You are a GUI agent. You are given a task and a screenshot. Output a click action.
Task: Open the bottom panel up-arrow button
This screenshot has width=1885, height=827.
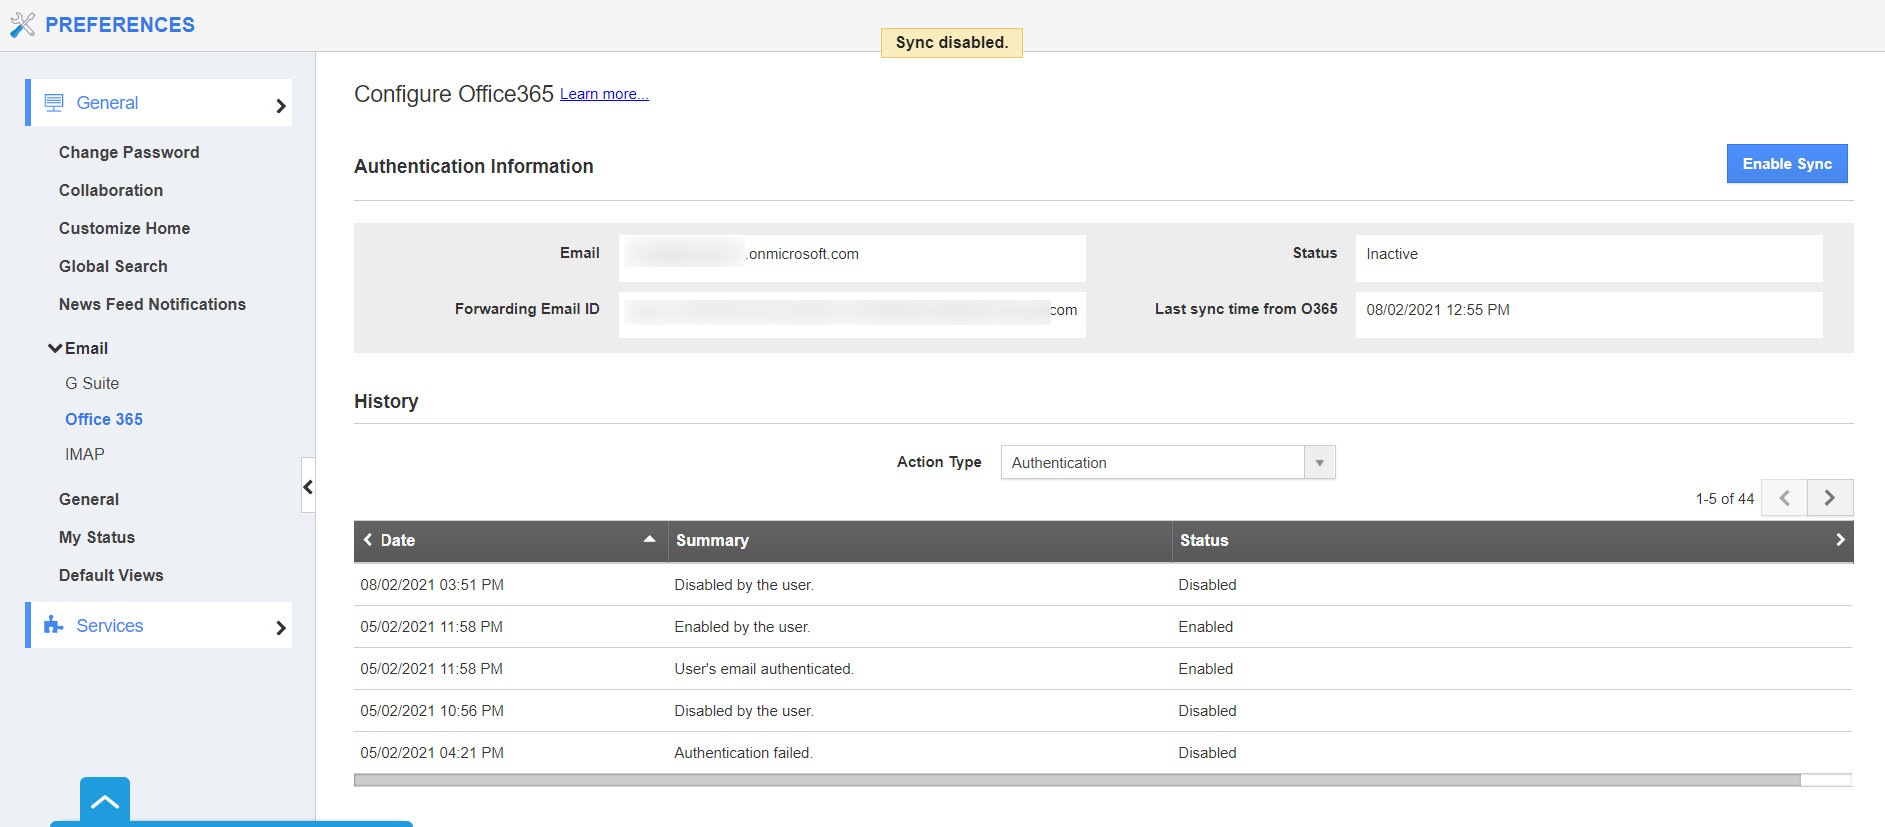[x=105, y=801]
